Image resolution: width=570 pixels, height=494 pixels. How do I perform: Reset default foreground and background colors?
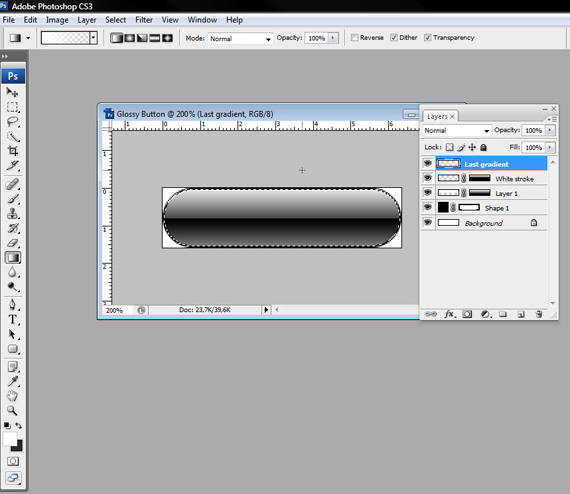7,425
